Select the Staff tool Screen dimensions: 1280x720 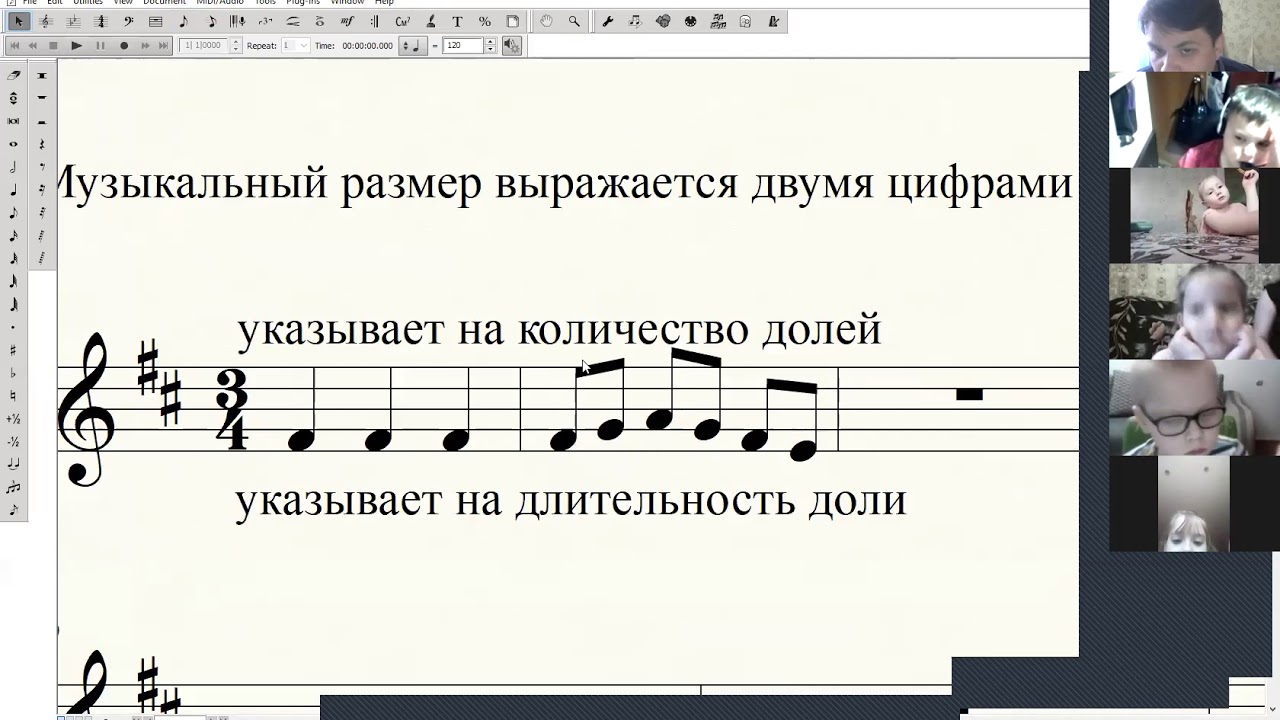[x=46, y=21]
